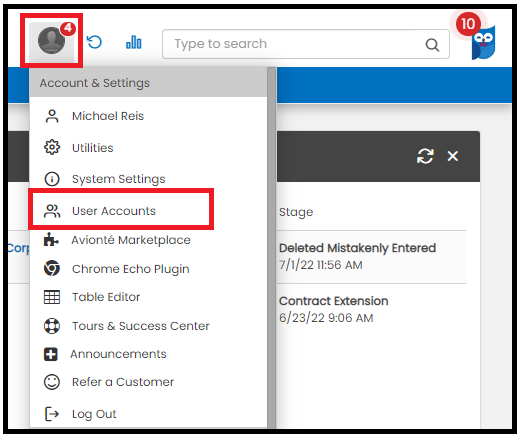
Task: Click the Chrome logo icon
Action: coord(52,268)
